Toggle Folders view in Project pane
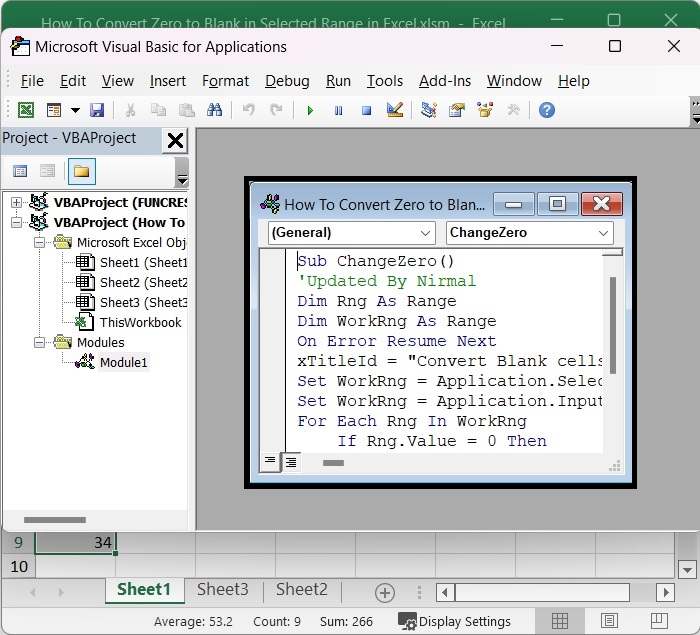 (82, 171)
